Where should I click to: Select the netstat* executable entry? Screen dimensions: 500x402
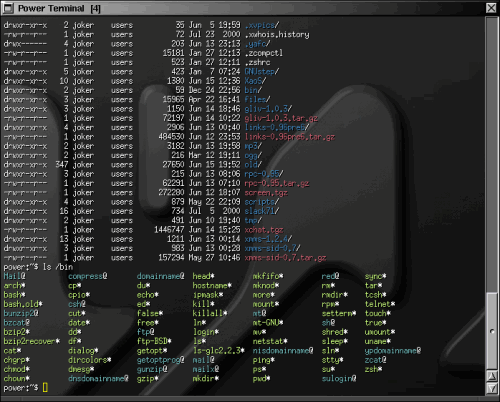click(x=270, y=341)
